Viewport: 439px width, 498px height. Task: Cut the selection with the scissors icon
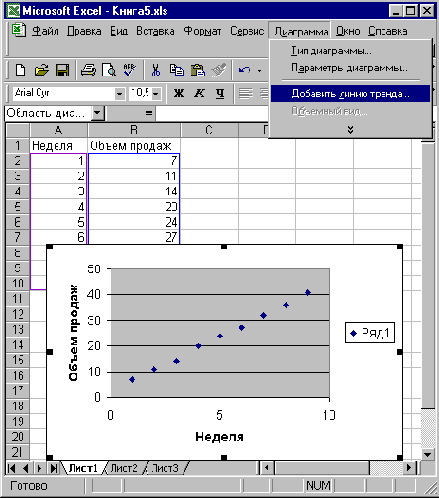155,70
